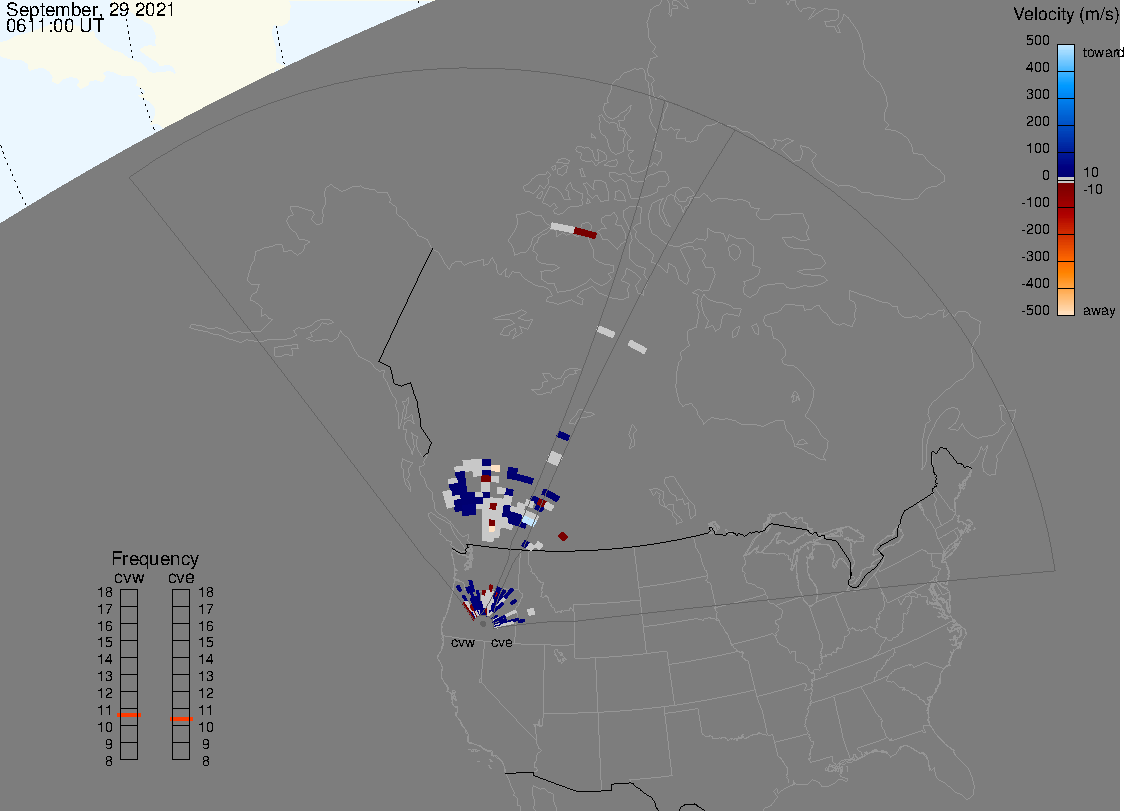
Task: Pick the sky blue 300–400 color bar segment
Action: coord(1066,85)
